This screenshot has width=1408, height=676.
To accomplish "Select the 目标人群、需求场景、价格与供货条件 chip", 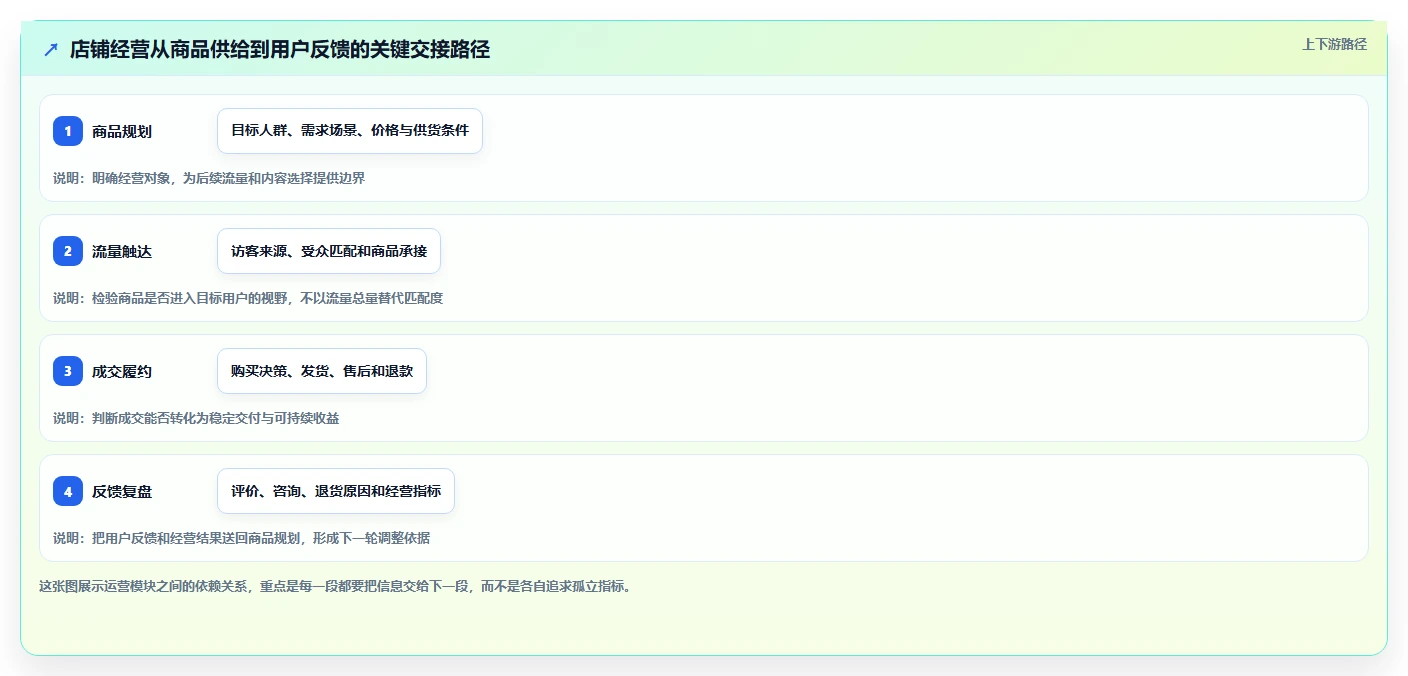I will click(x=350, y=131).
